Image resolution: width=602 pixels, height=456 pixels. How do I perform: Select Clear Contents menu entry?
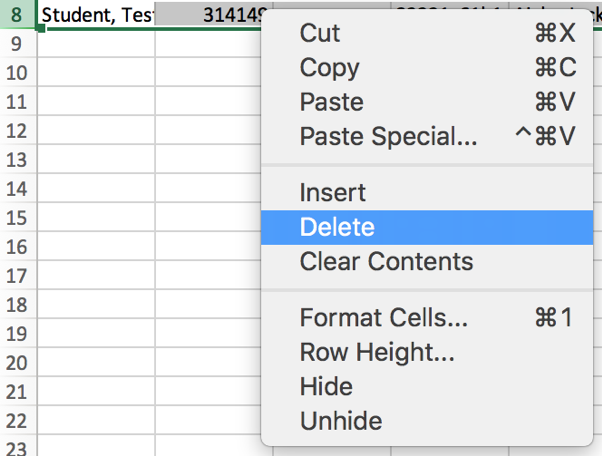tap(386, 262)
